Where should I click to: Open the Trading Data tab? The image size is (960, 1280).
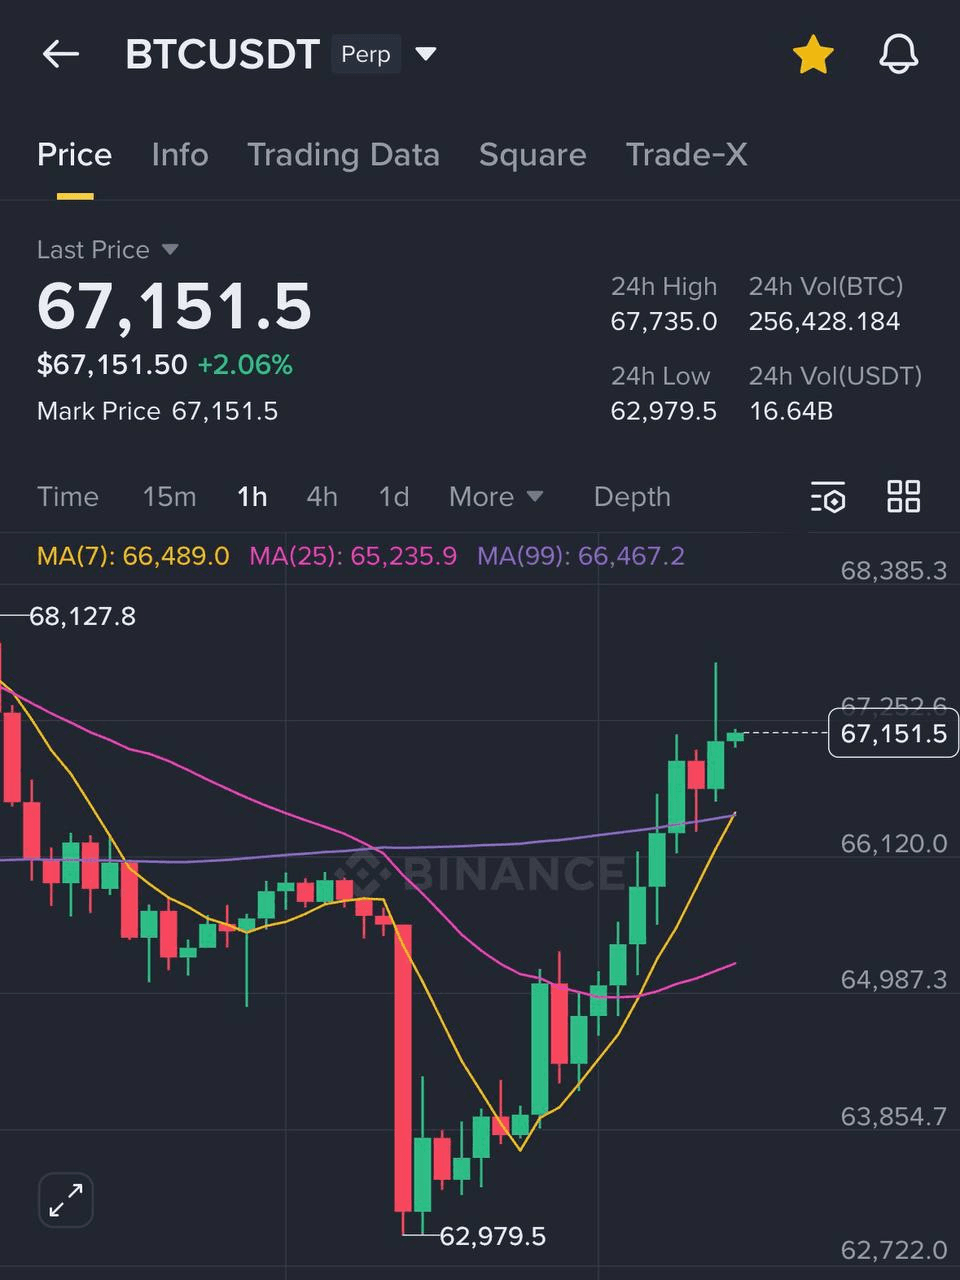pos(343,155)
